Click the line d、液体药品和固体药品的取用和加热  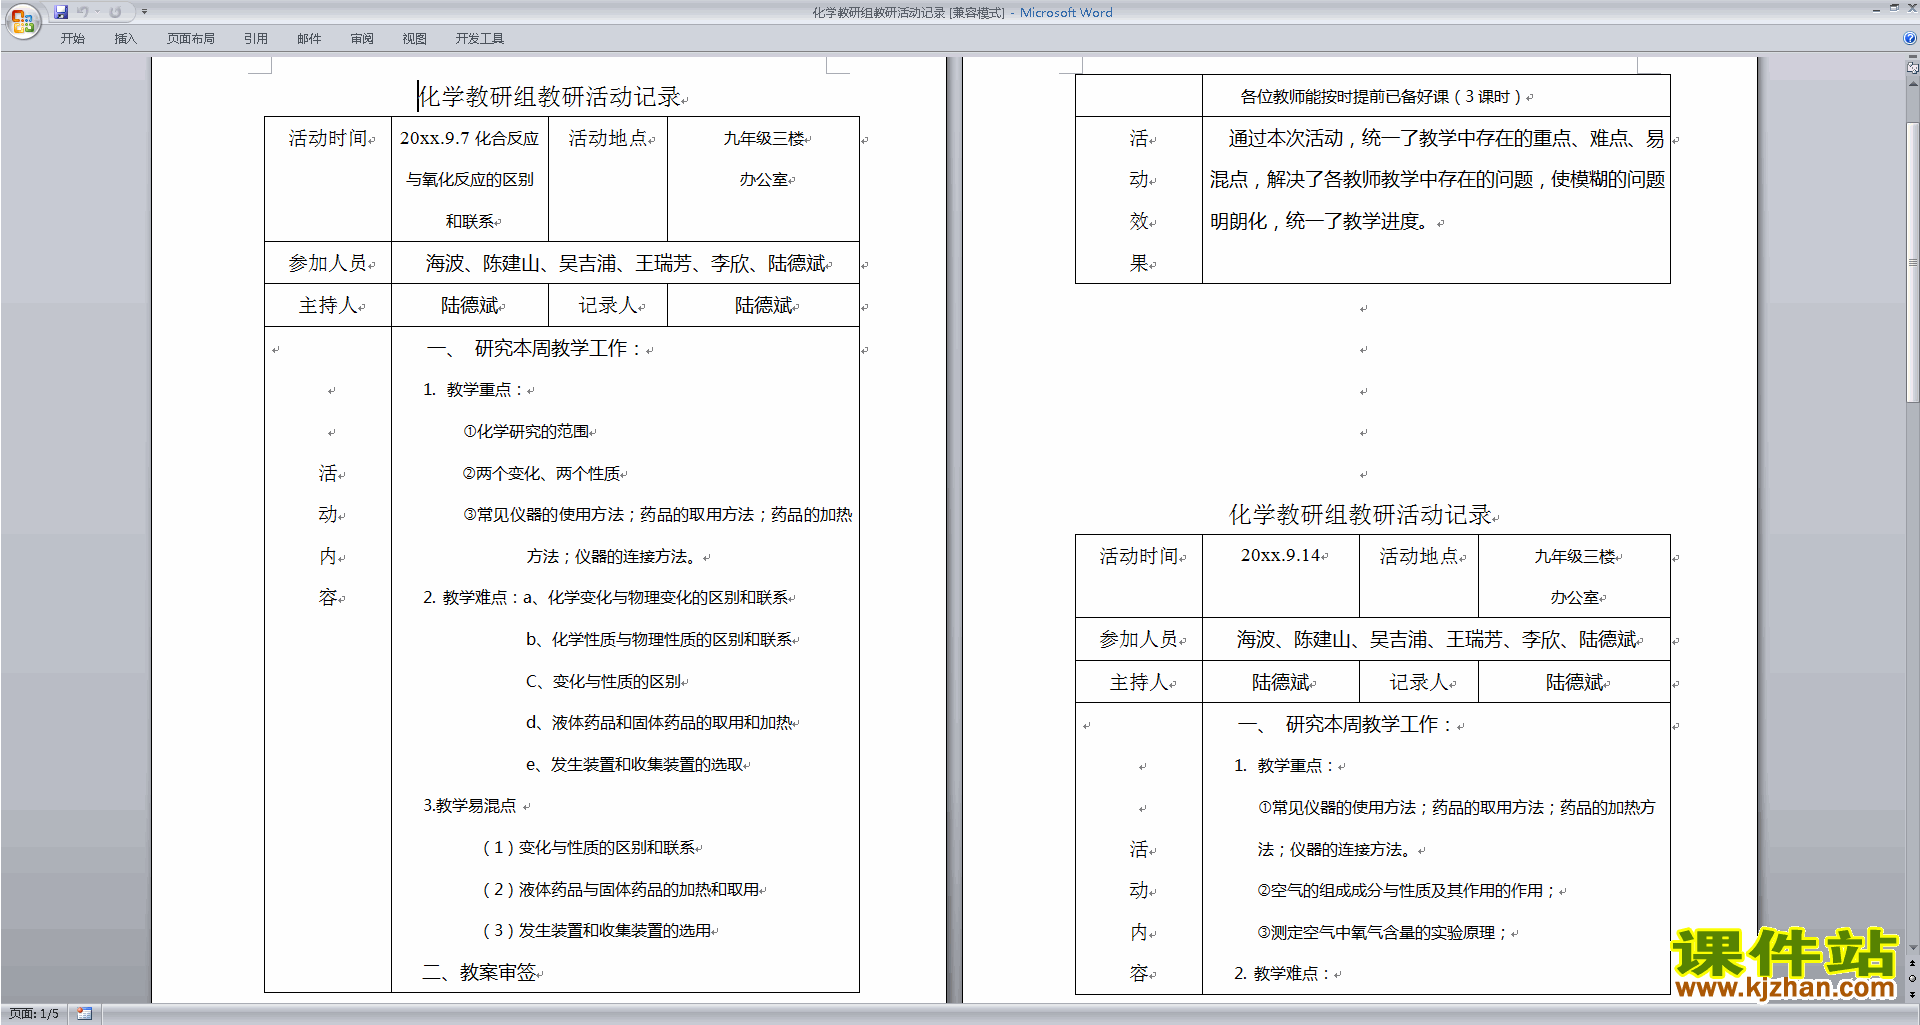pyautogui.click(x=659, y=722)
